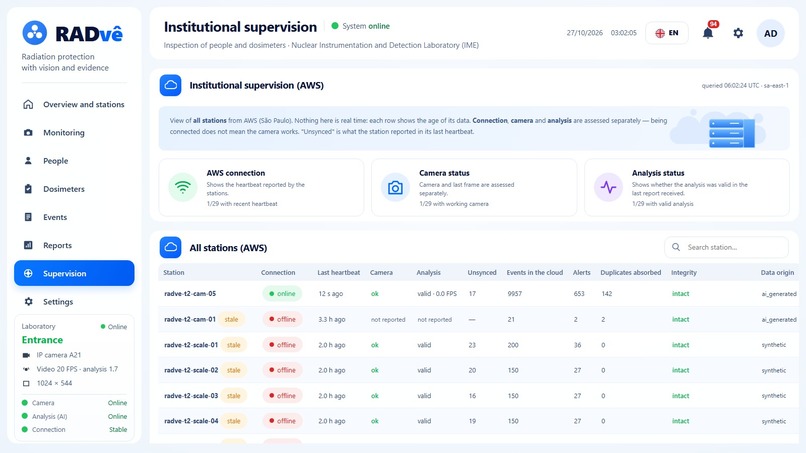Open the Events page
806x453 pixels.
pyautogui.click(x=74, y=217)
